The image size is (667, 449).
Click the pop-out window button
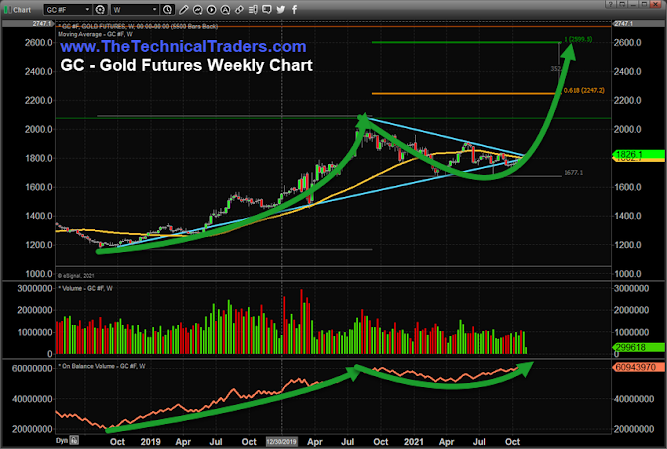(x=622, y=4)
